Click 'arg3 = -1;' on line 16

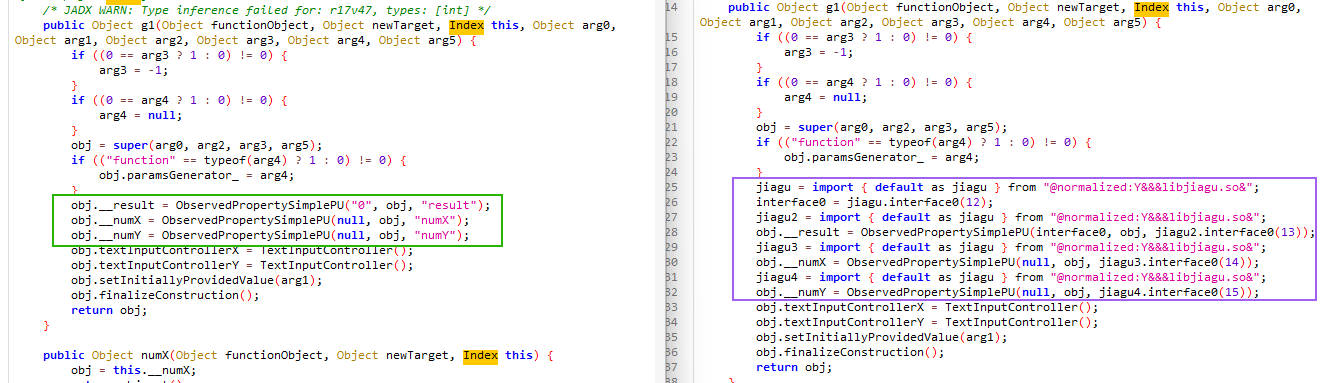click(819, 52)
